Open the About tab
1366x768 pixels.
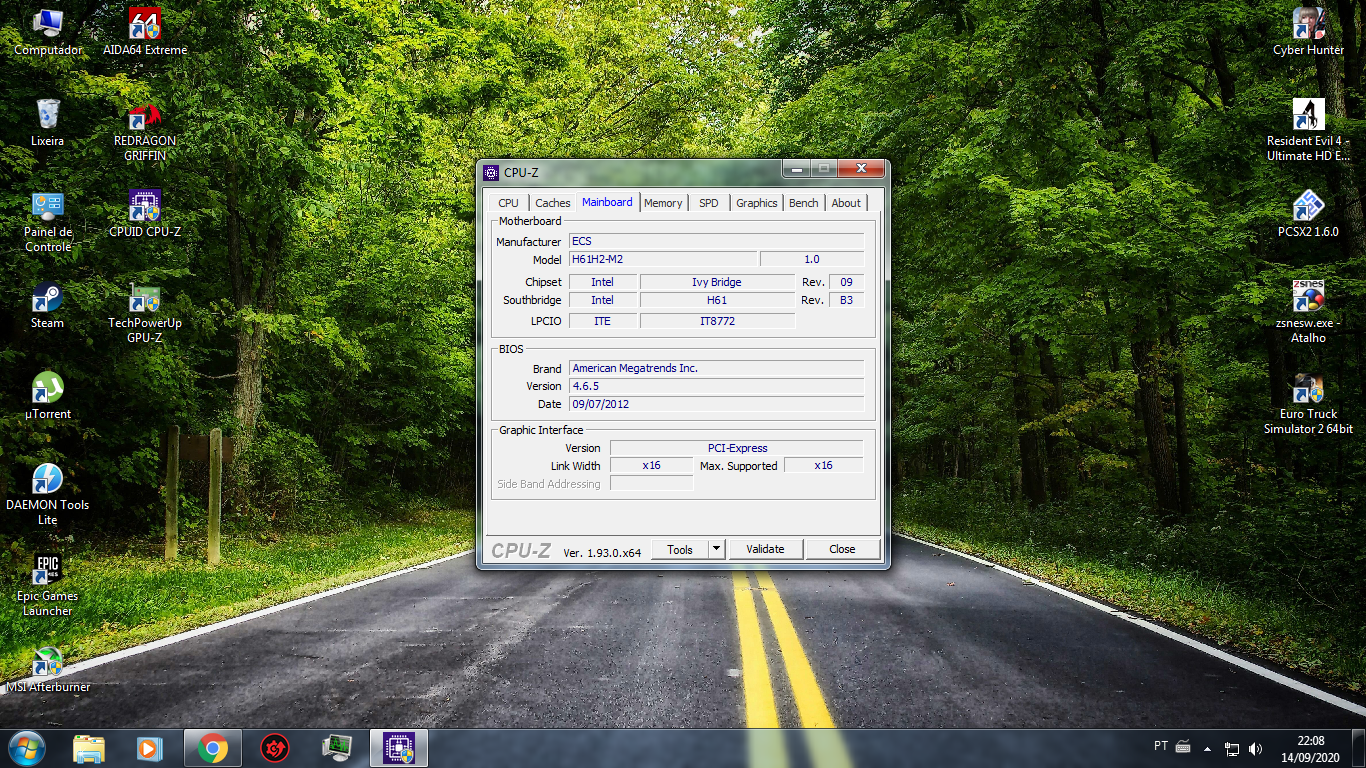click(846, 203)
